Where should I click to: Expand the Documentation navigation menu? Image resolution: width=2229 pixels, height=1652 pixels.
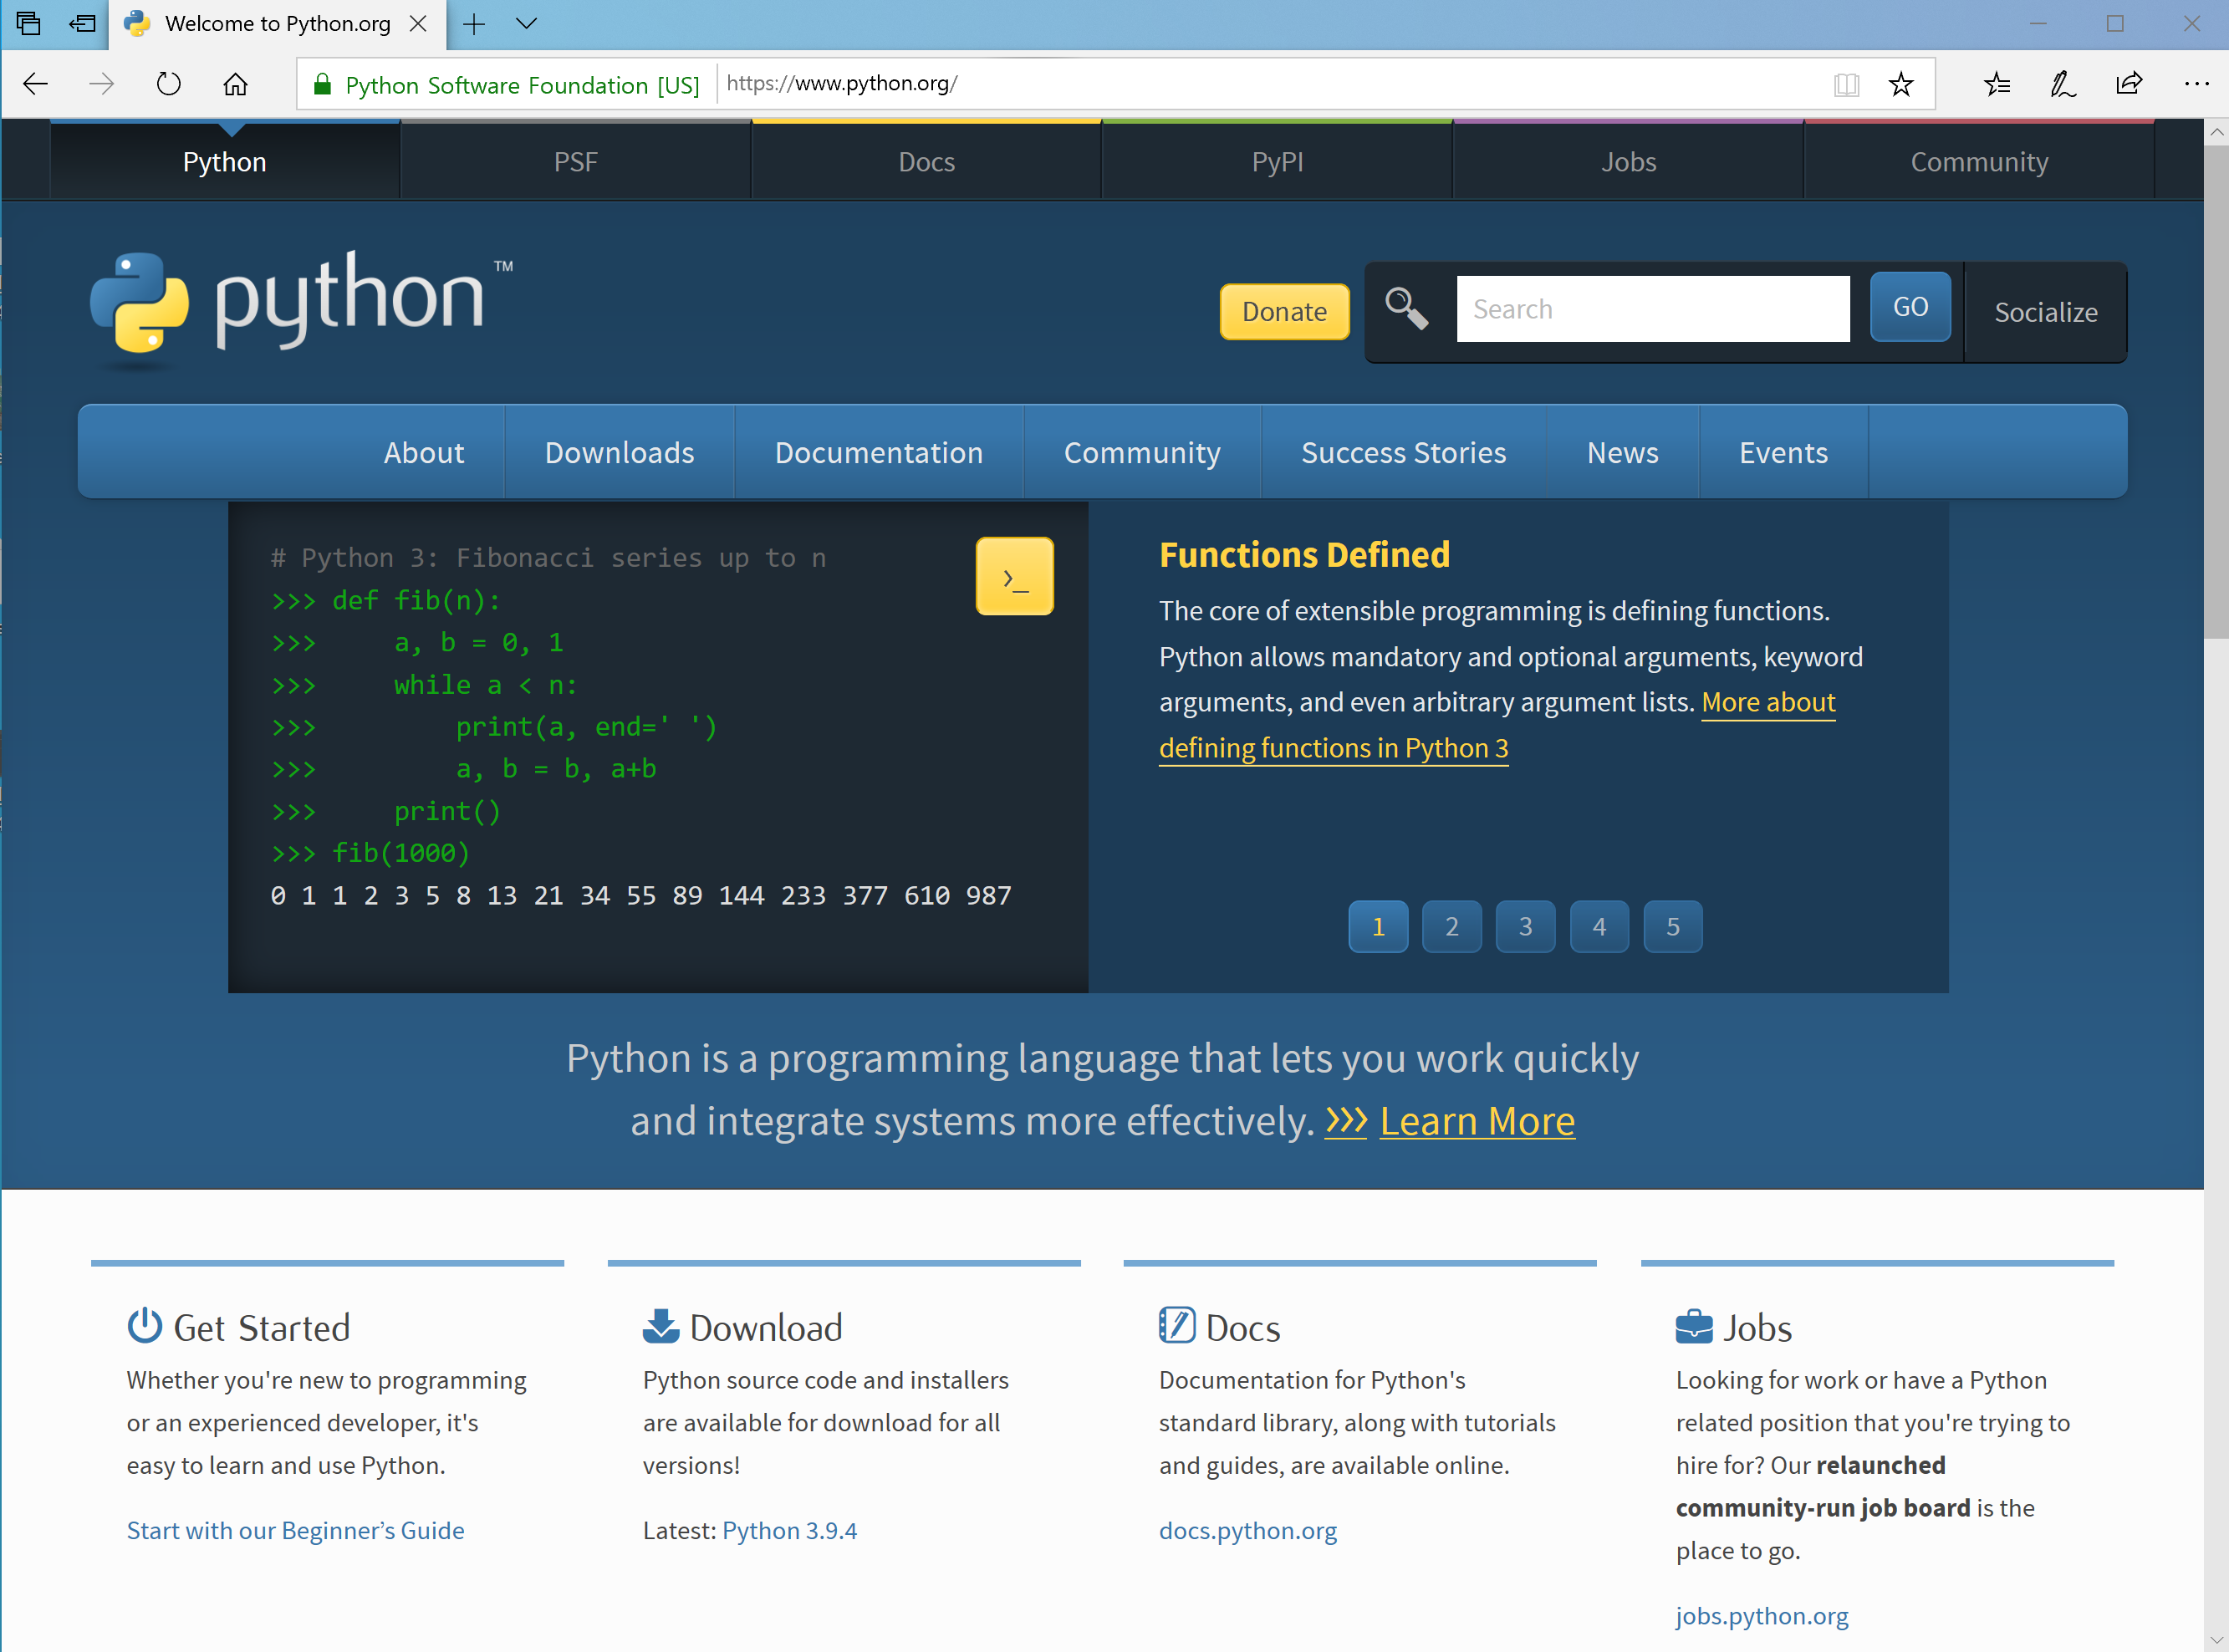(x=876, y=451)
